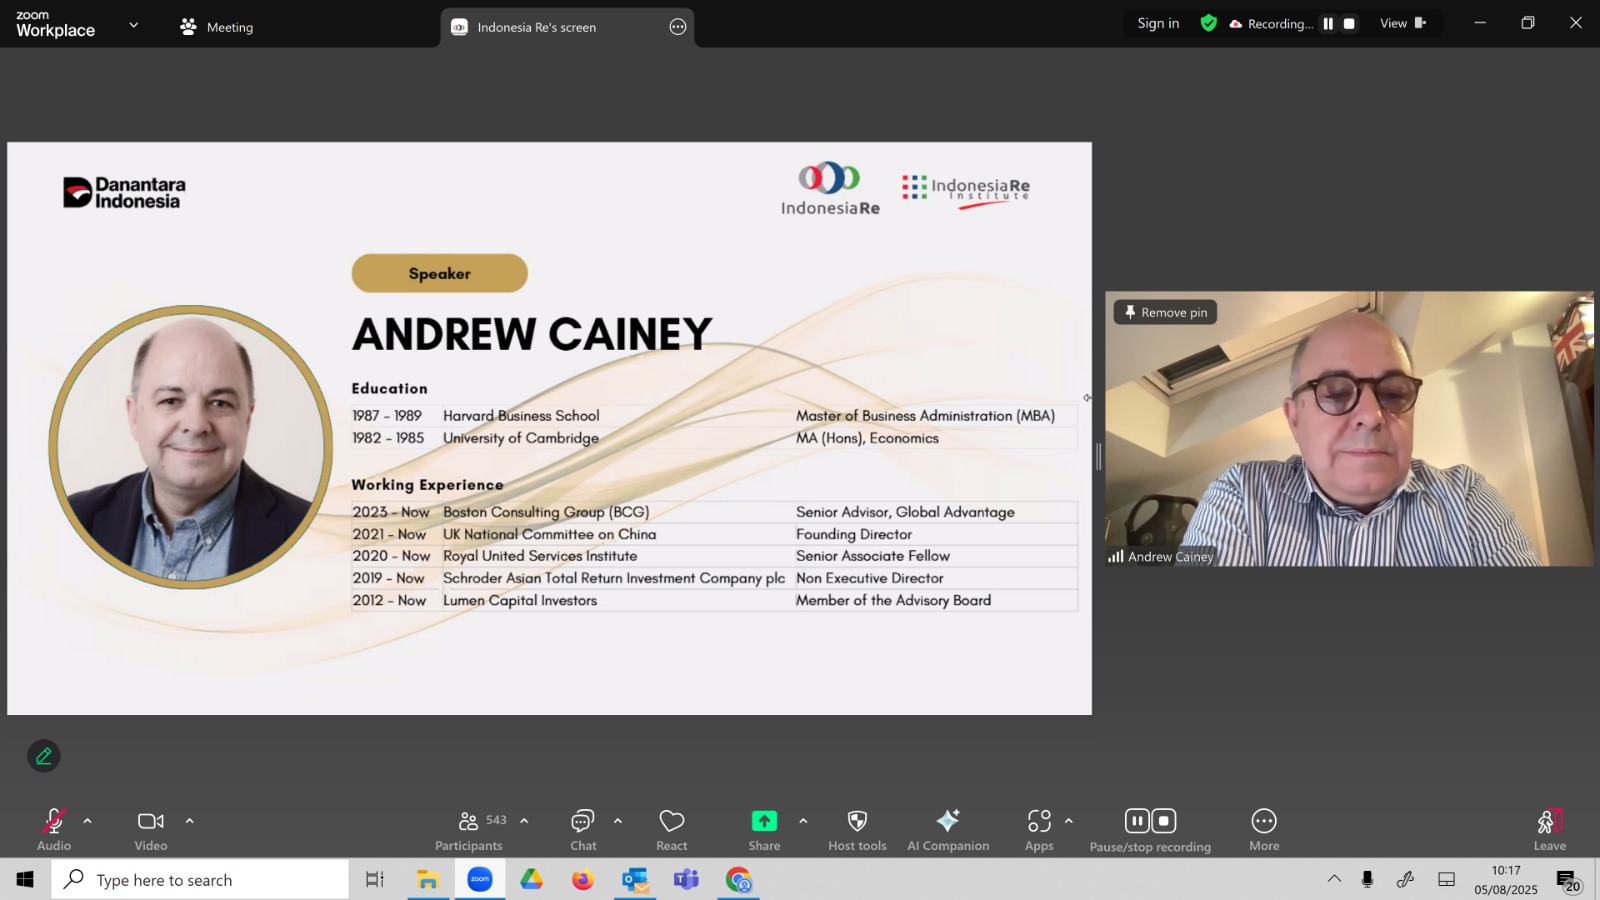Expand audio options arrow

tap(88, 821)
